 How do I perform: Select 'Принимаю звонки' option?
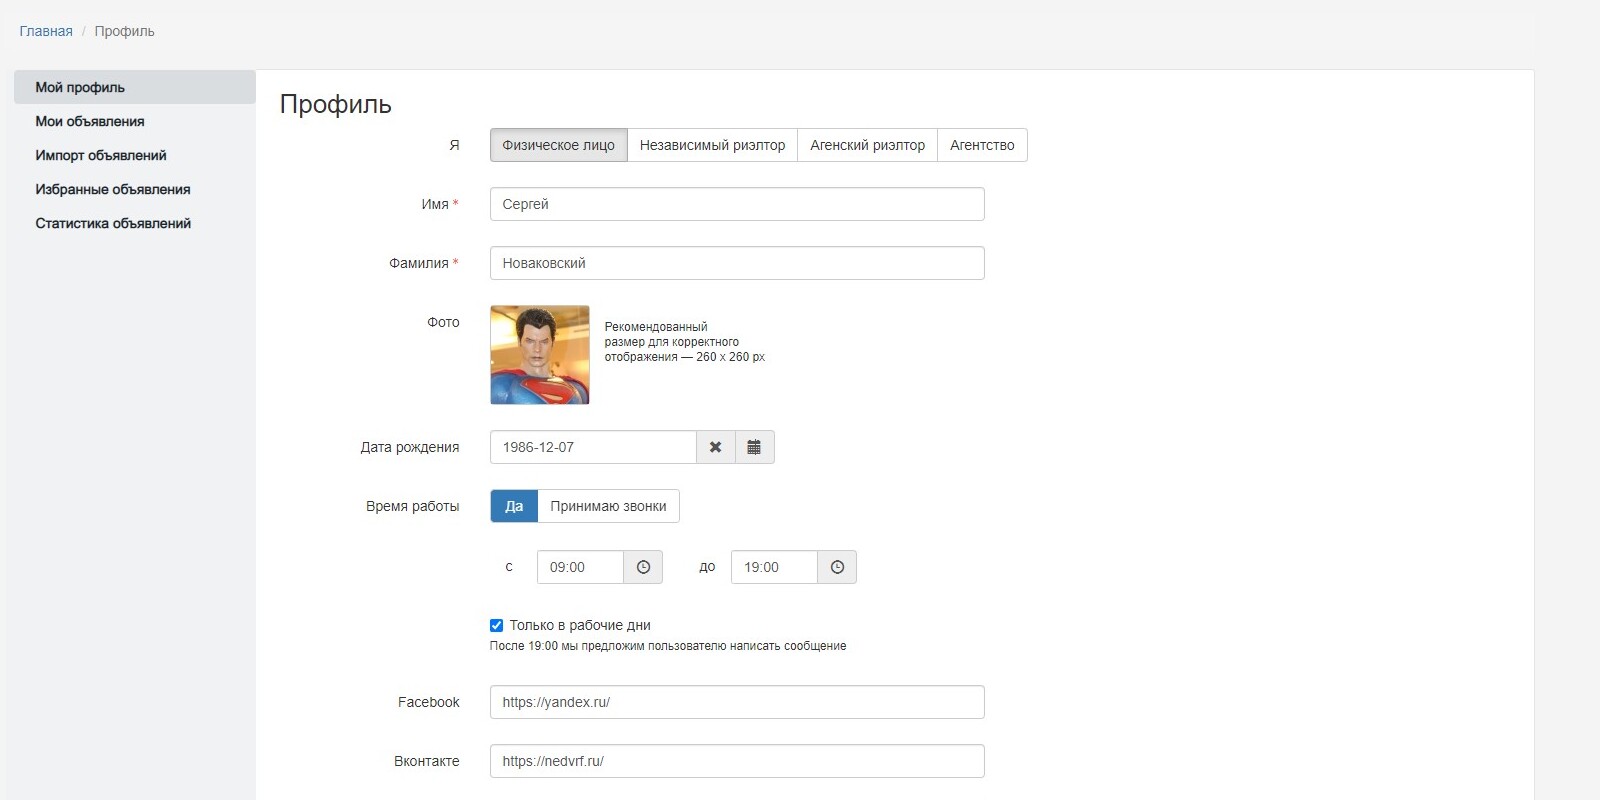point(608,506)
